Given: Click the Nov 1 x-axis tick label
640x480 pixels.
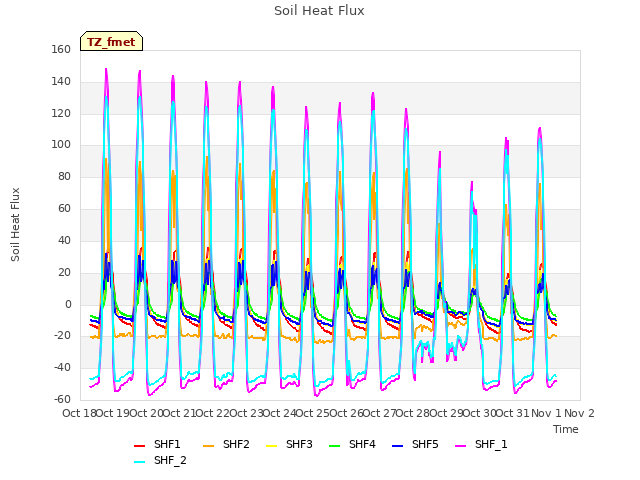Looking at the screenshot, I should 546,413.
